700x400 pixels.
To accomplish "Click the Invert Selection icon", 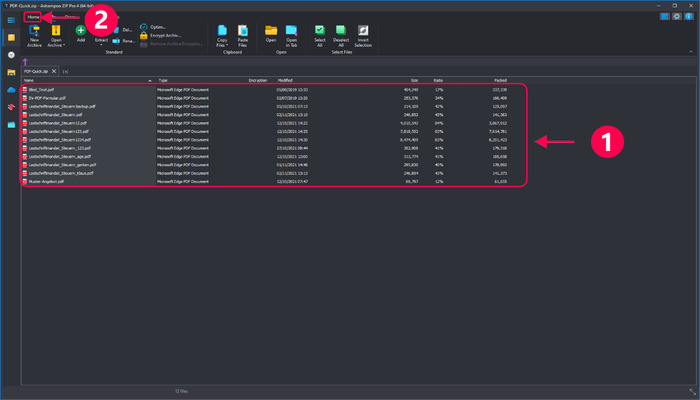I will click(x=363, y=30).
